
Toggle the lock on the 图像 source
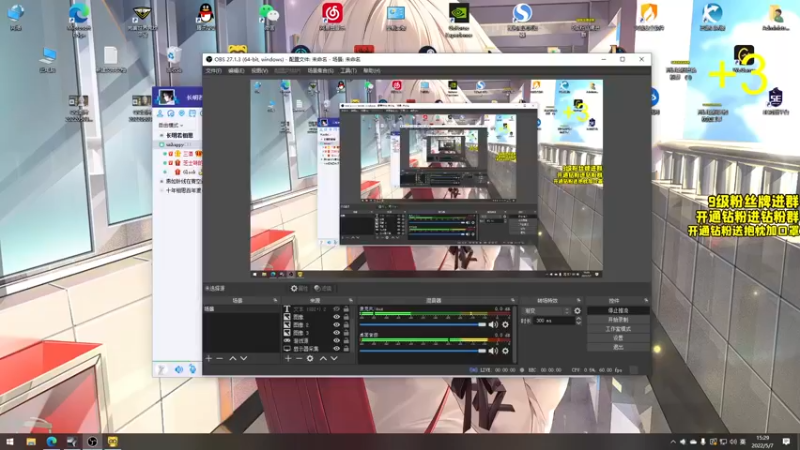346,317
